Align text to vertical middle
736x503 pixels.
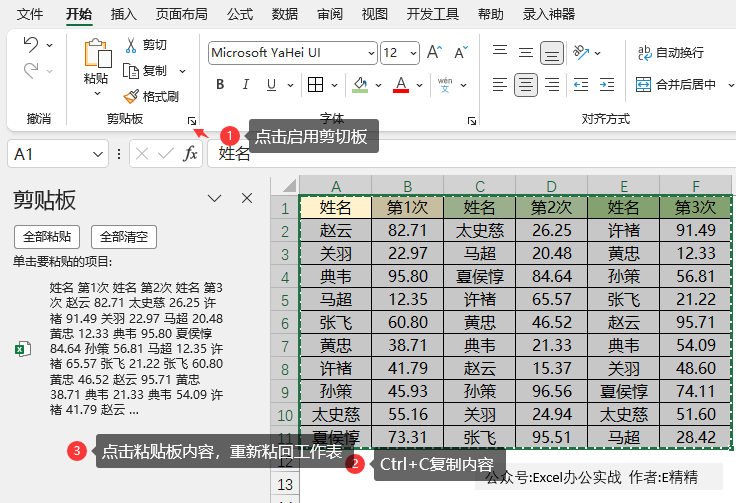click(526, 53)
